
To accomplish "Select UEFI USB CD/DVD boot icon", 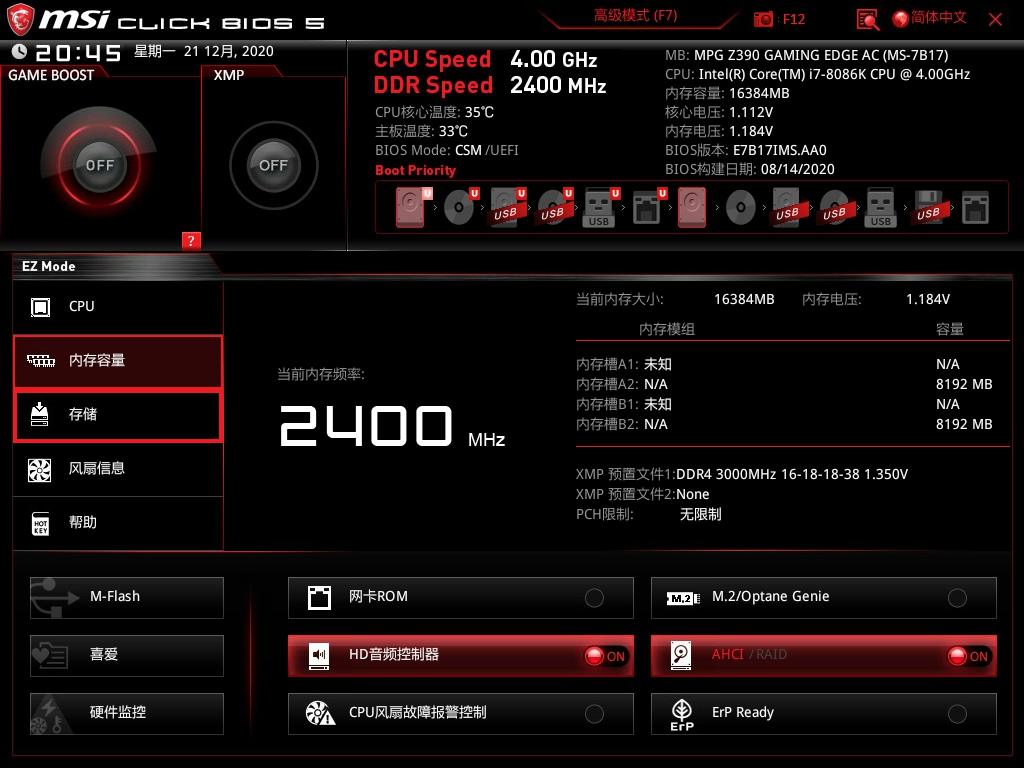I will [554, 207].
